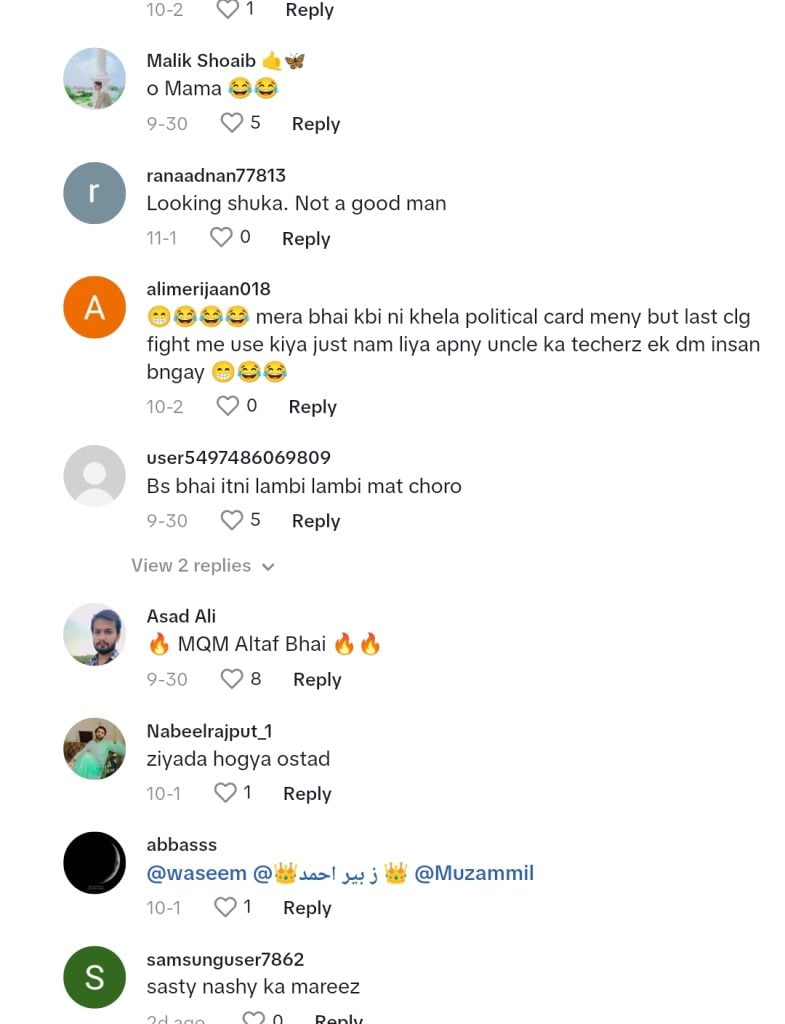Expand View 2 replies chevron
This screenshot has height=1024, width=785.
[x=267, y=566]
